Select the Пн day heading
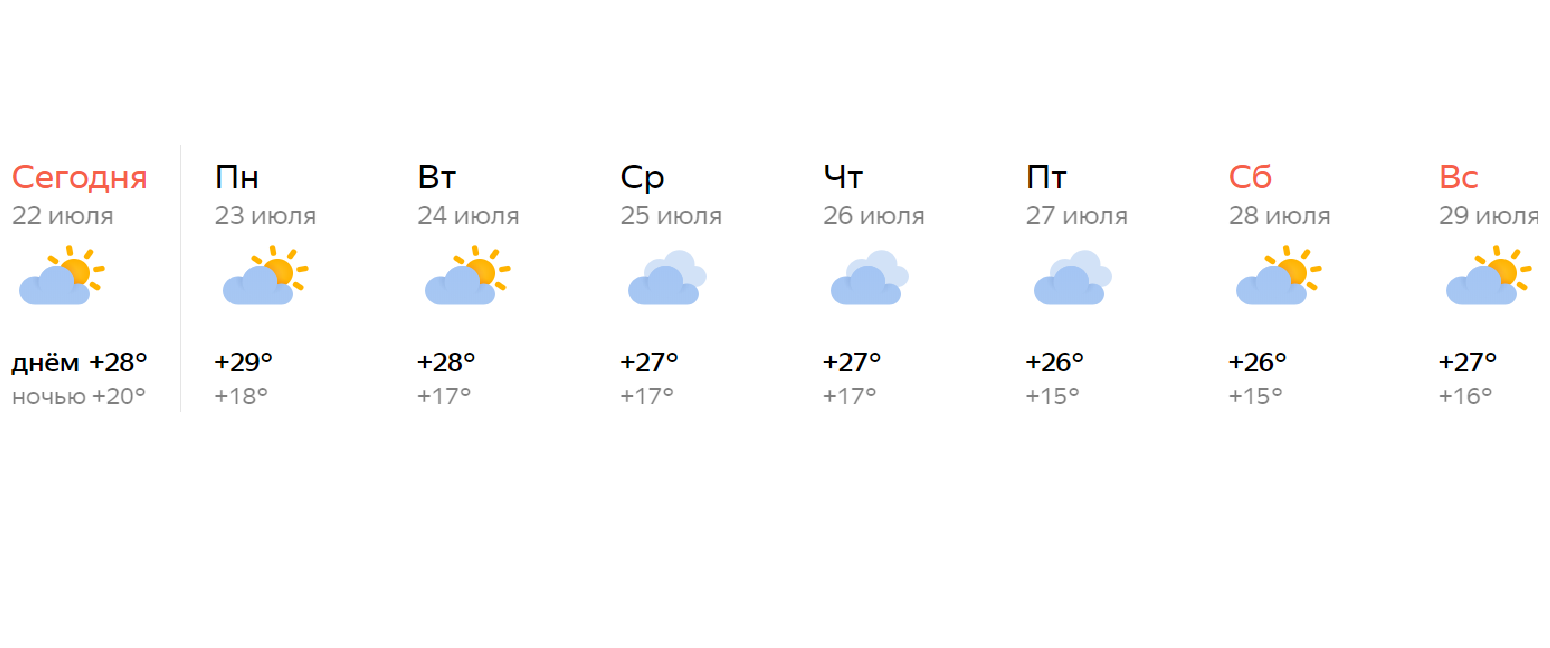This screenshot has width=1550, height=648. [237, 178]
